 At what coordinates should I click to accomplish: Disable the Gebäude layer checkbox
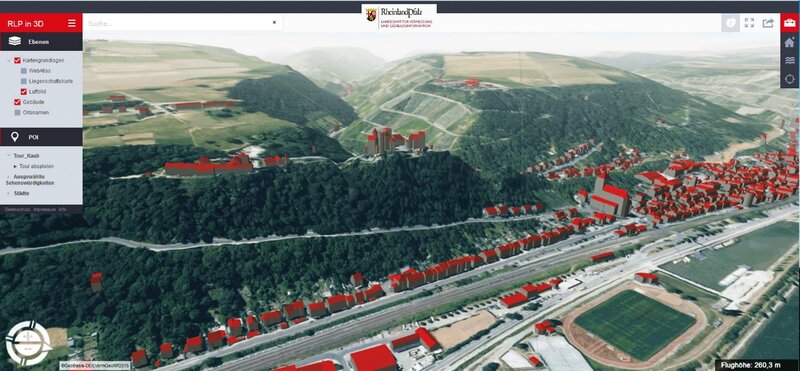coord(17,102)
